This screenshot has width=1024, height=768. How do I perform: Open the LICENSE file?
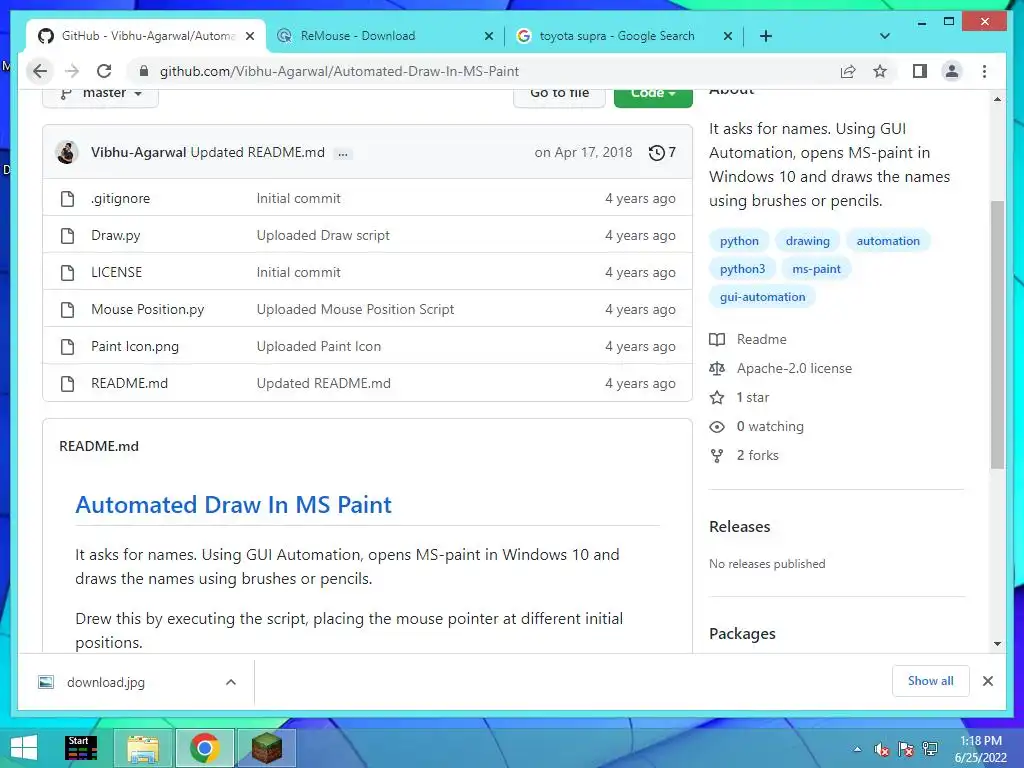pyautogui.click(x=116, y=272)
